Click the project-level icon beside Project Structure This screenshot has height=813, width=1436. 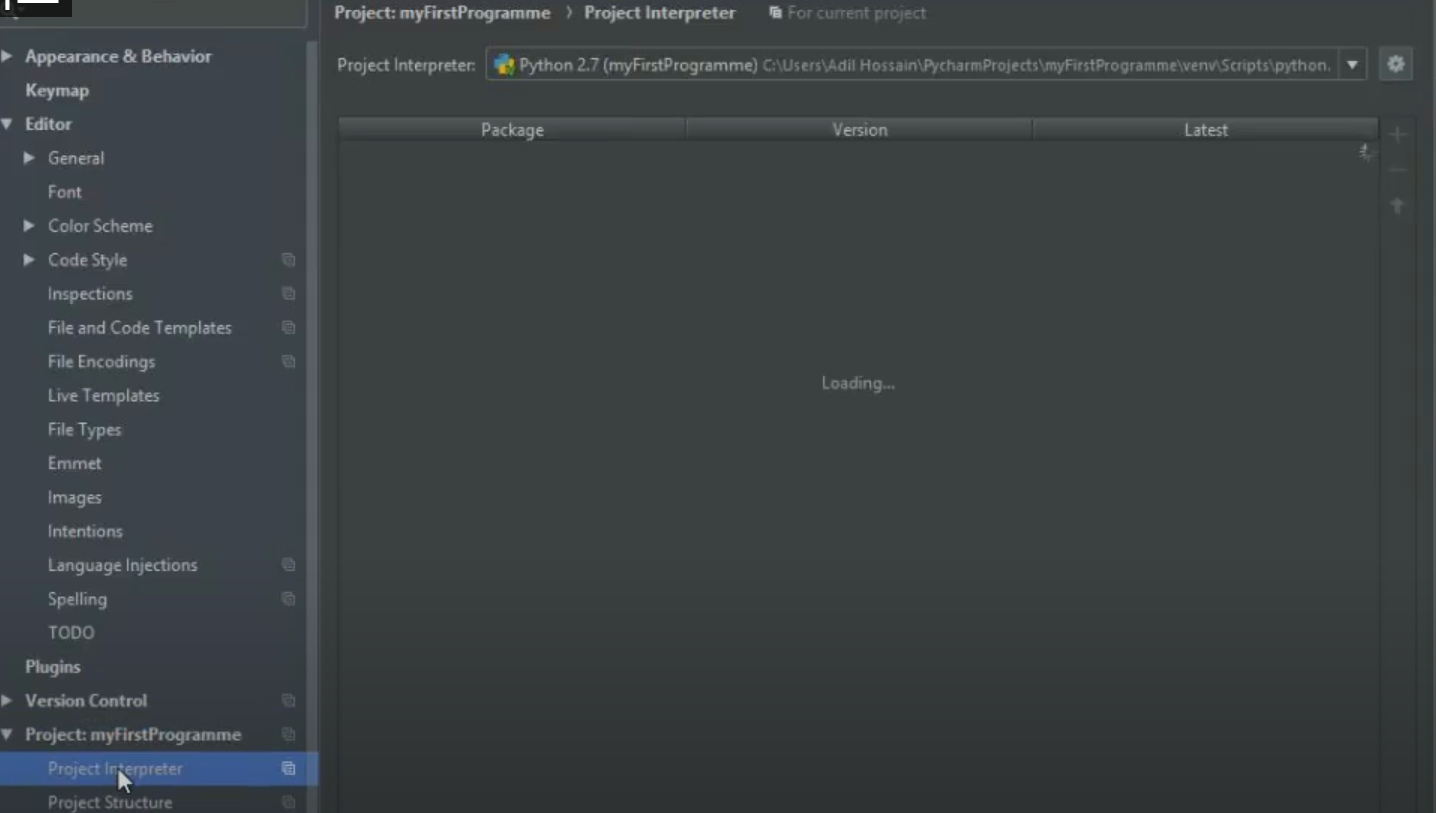pos(288,802)
